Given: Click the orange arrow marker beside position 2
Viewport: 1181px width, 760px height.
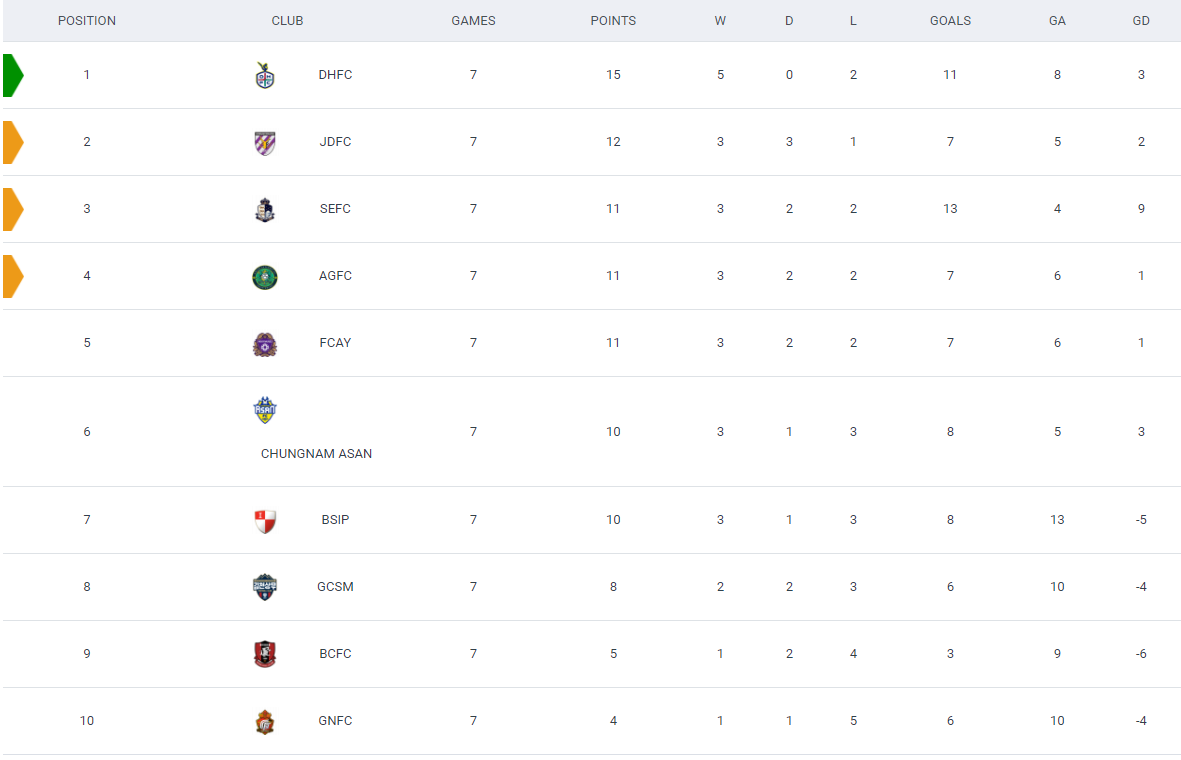Looking at the screenshot, I should [14, 142].
